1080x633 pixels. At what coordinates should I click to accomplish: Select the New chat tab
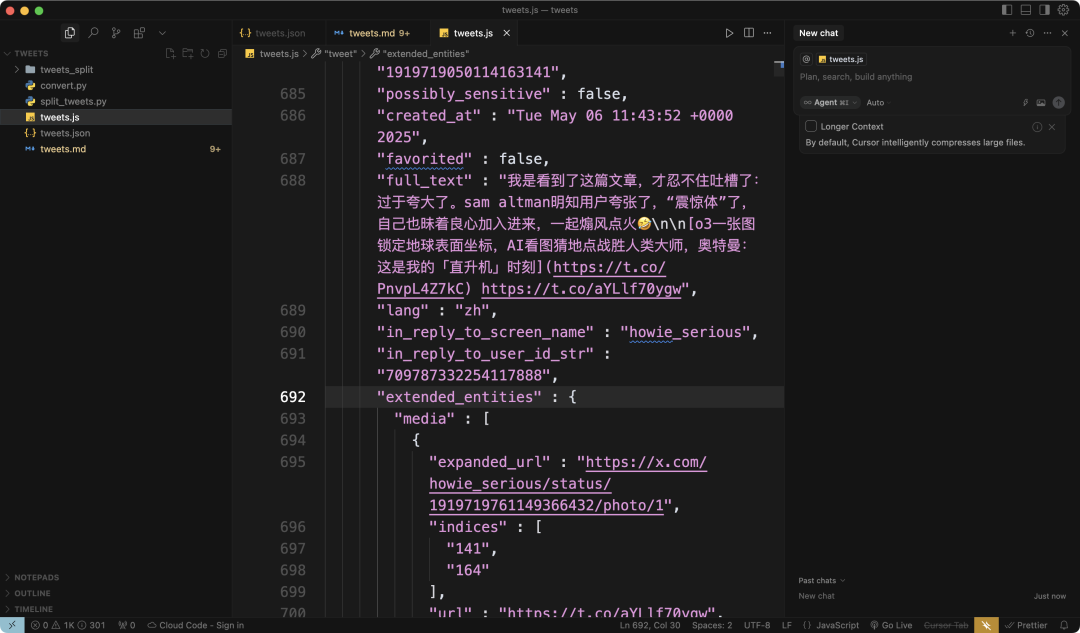click(819, 33)
